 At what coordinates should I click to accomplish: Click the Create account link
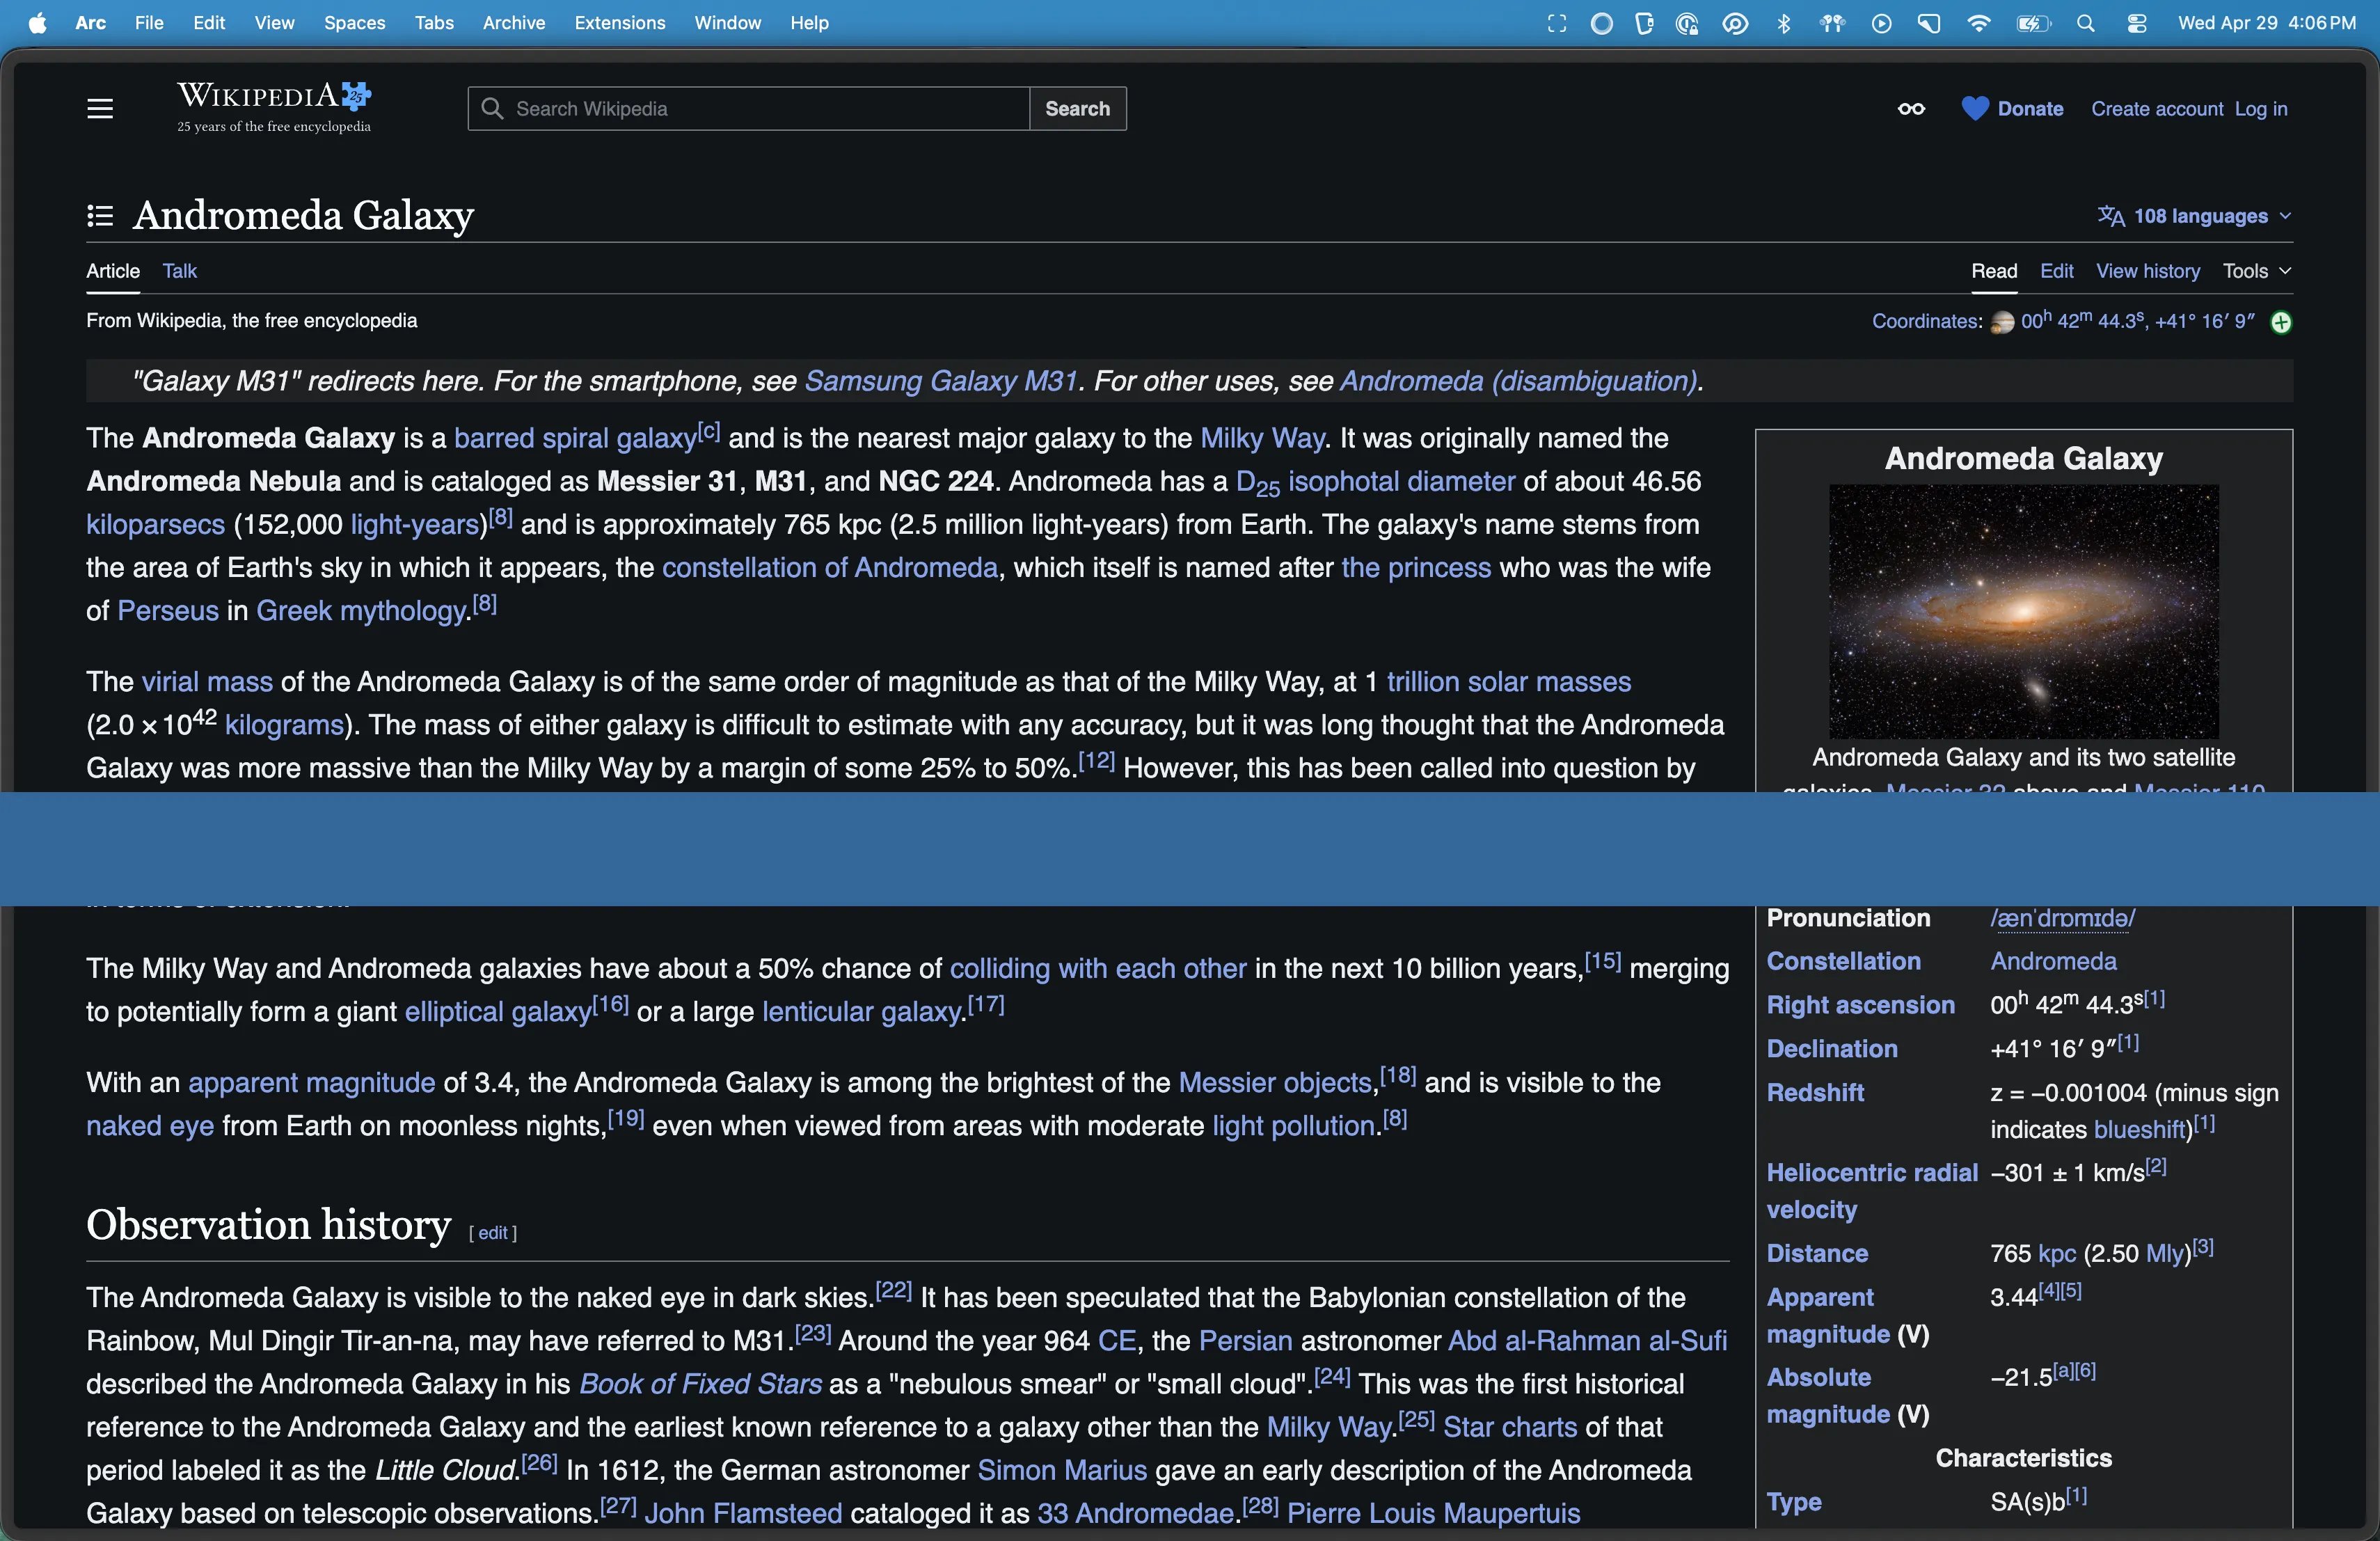click(x=2157, y=109)
